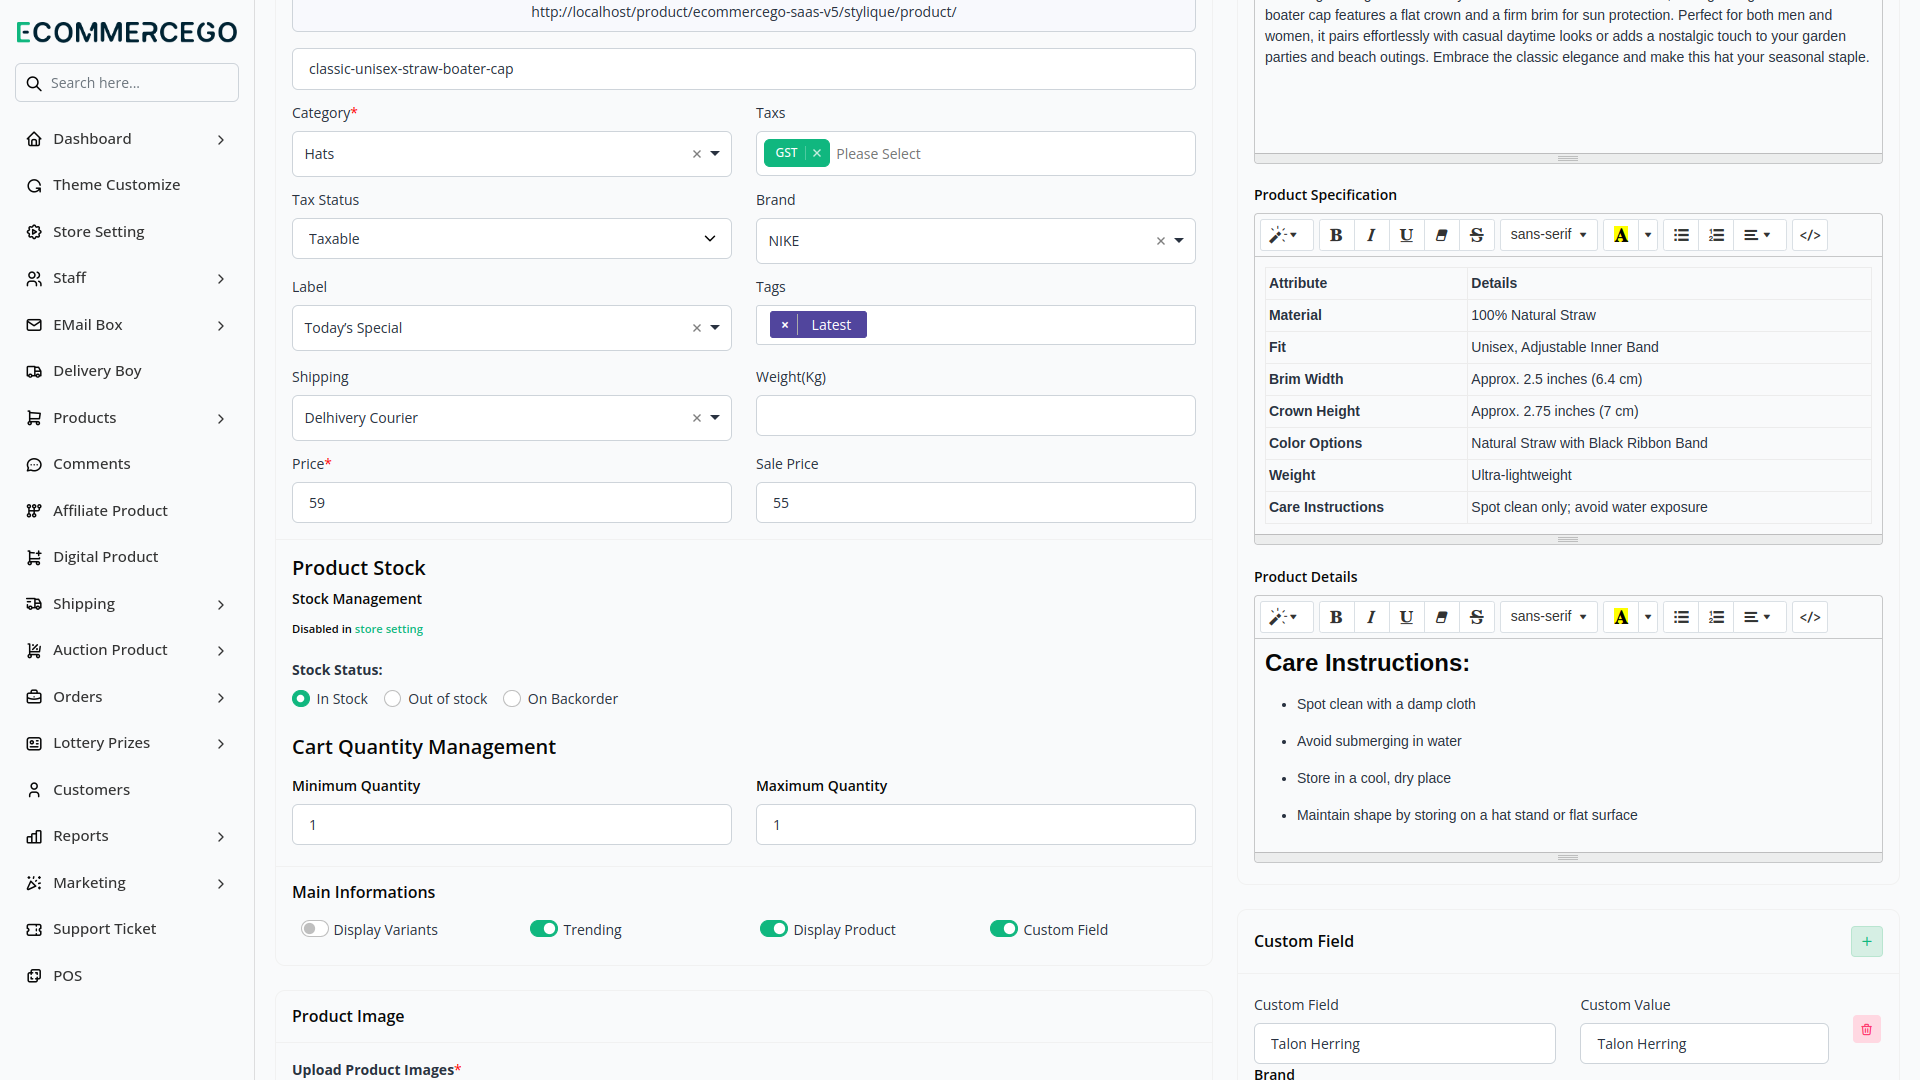The image size is (1920, 1080).
Task: Open the Delhivery Courier shipping dropdown
Action: pos(512,418)
